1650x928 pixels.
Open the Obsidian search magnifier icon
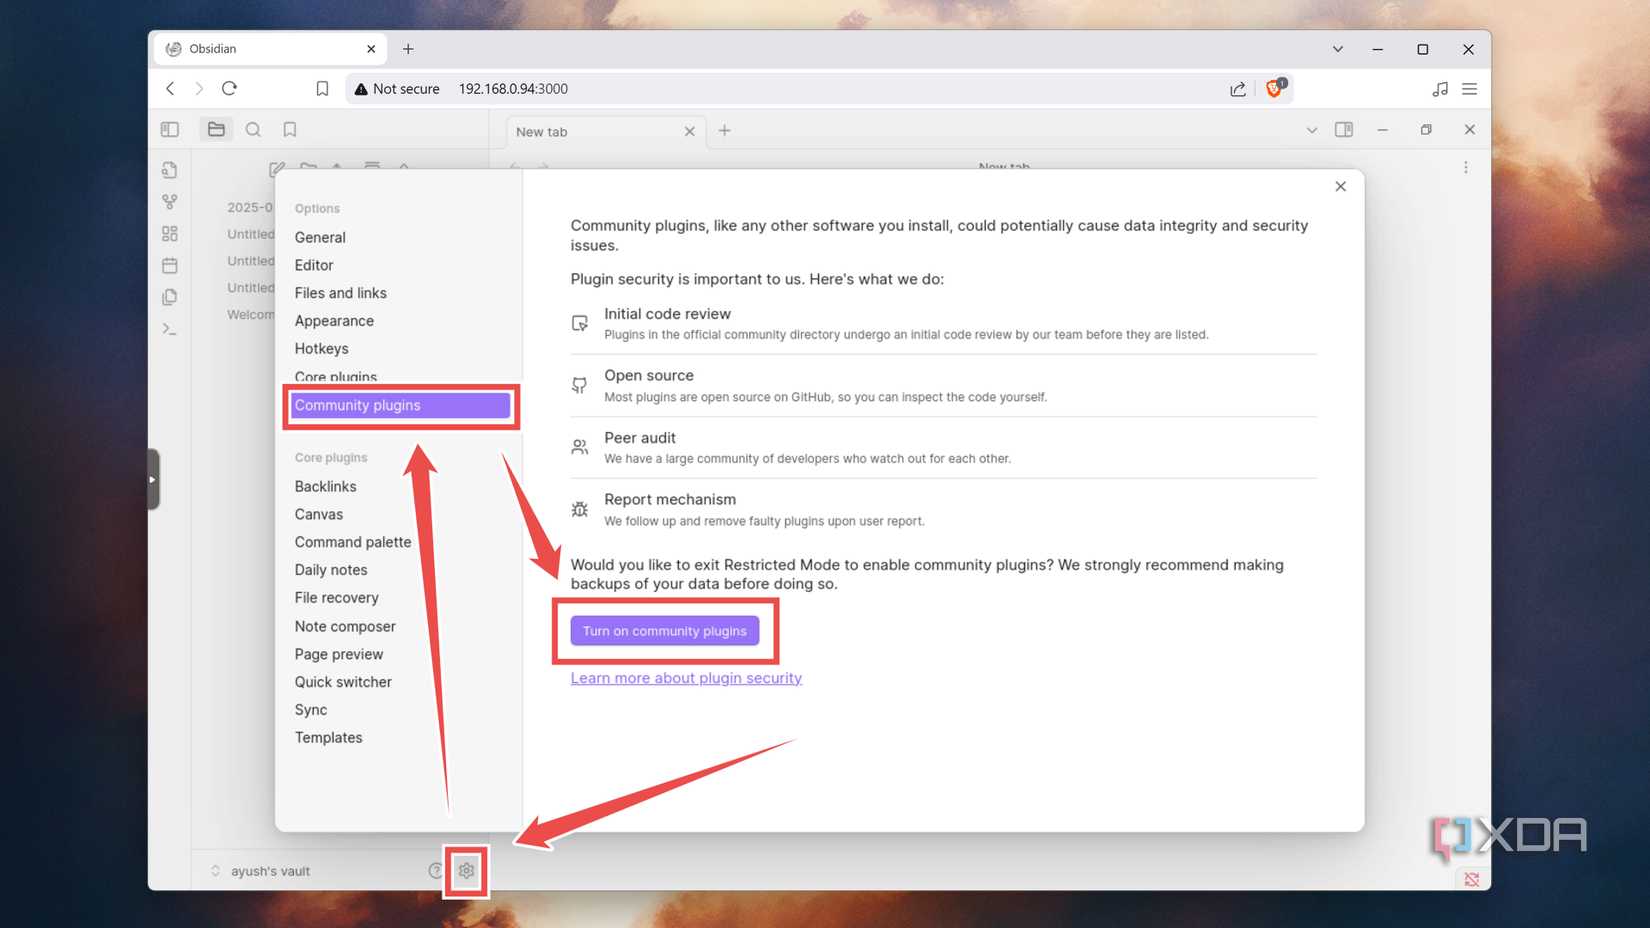click(x=253, y=130)
